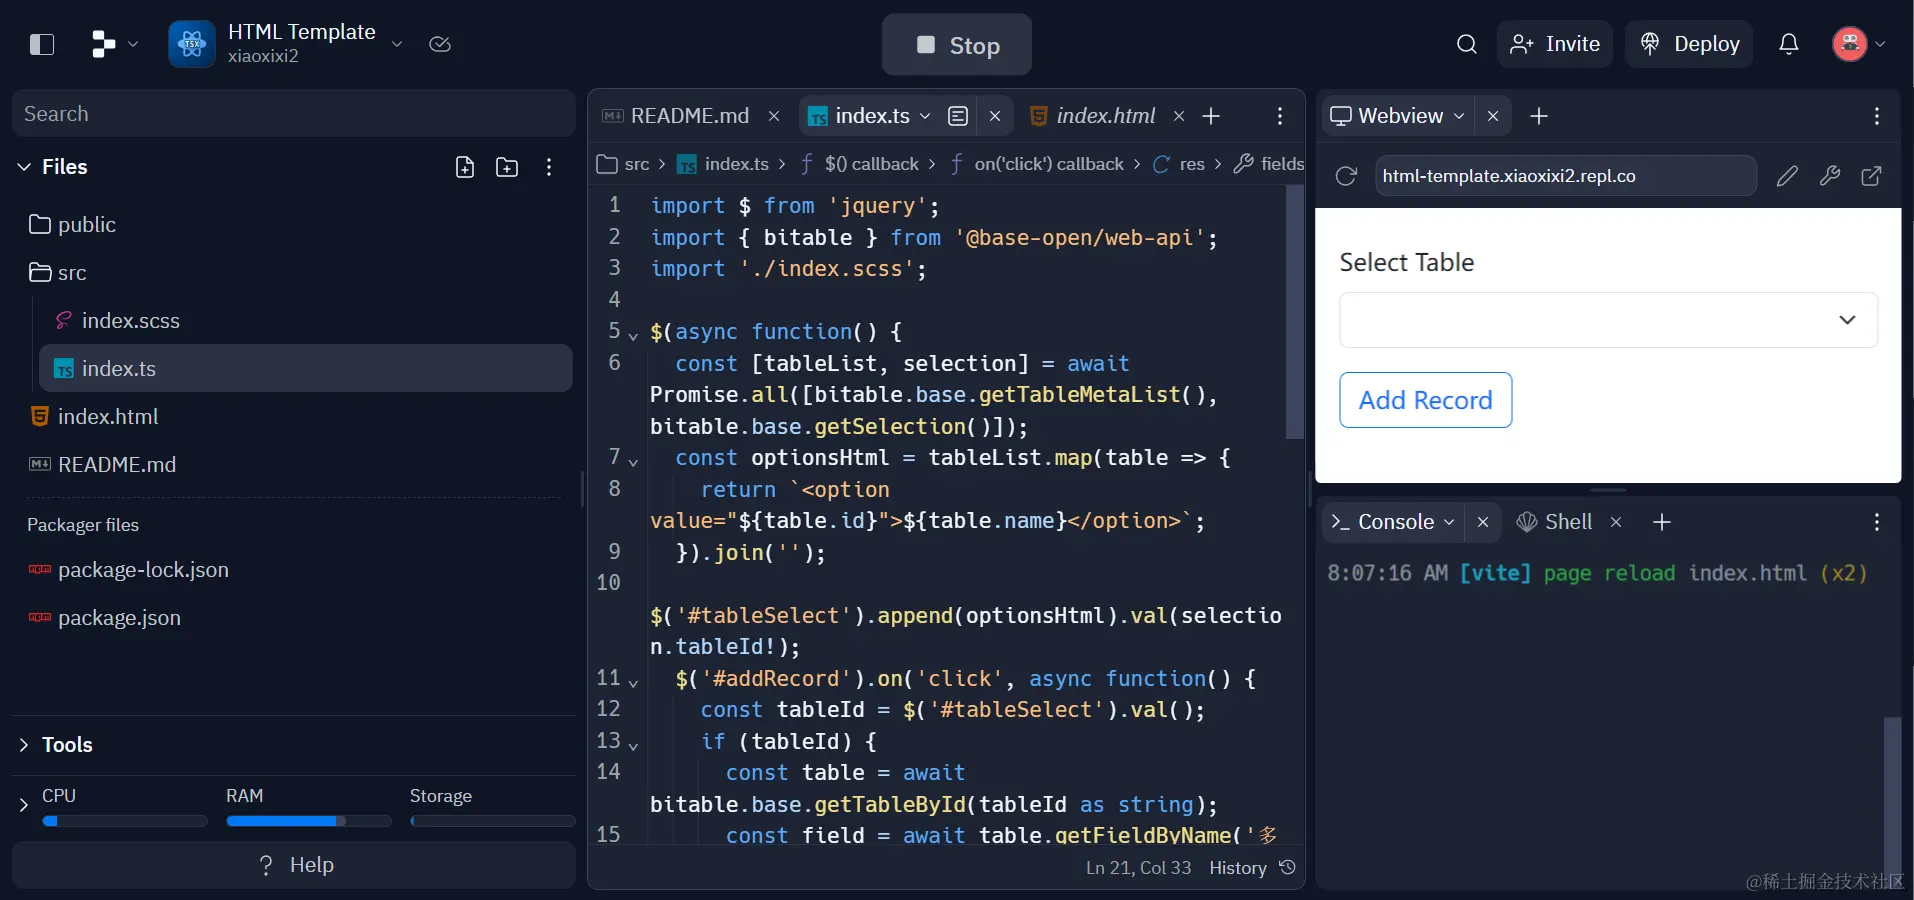Open the editor pane three-dot menu
Screen dimensions: 1914x900
[x=1280, y=116]
